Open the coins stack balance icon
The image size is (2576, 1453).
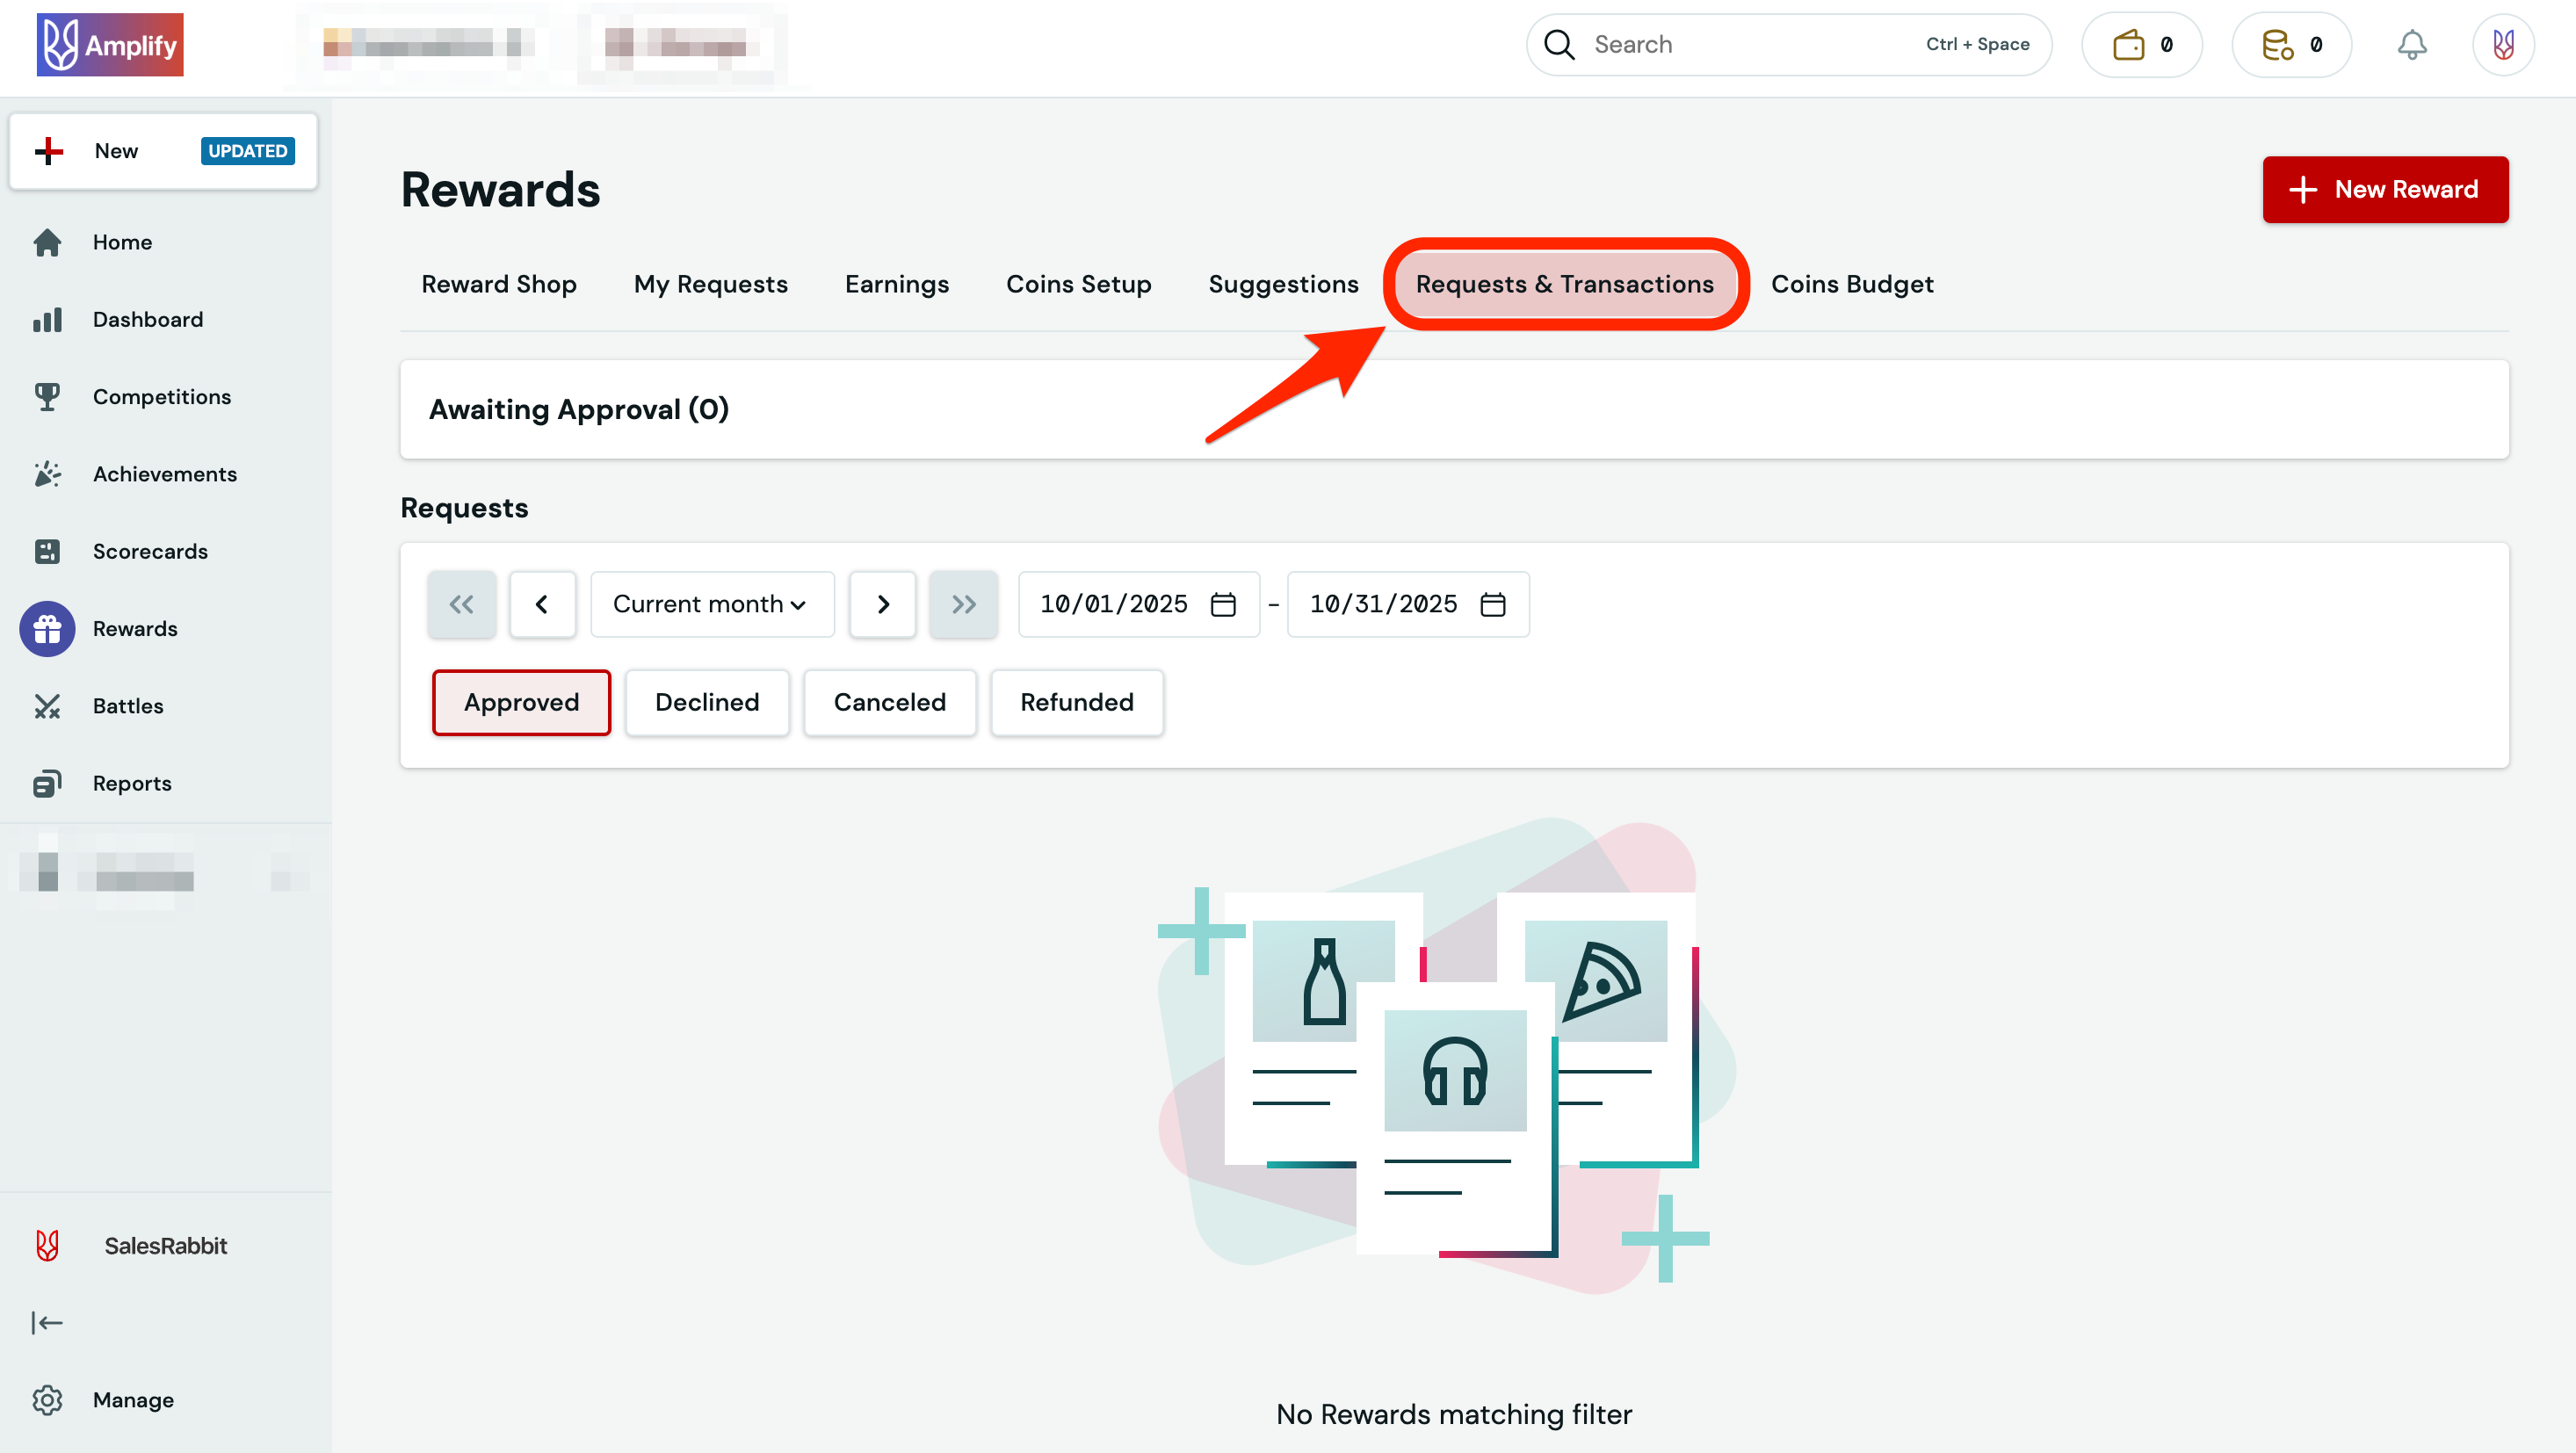(2277, 45)
